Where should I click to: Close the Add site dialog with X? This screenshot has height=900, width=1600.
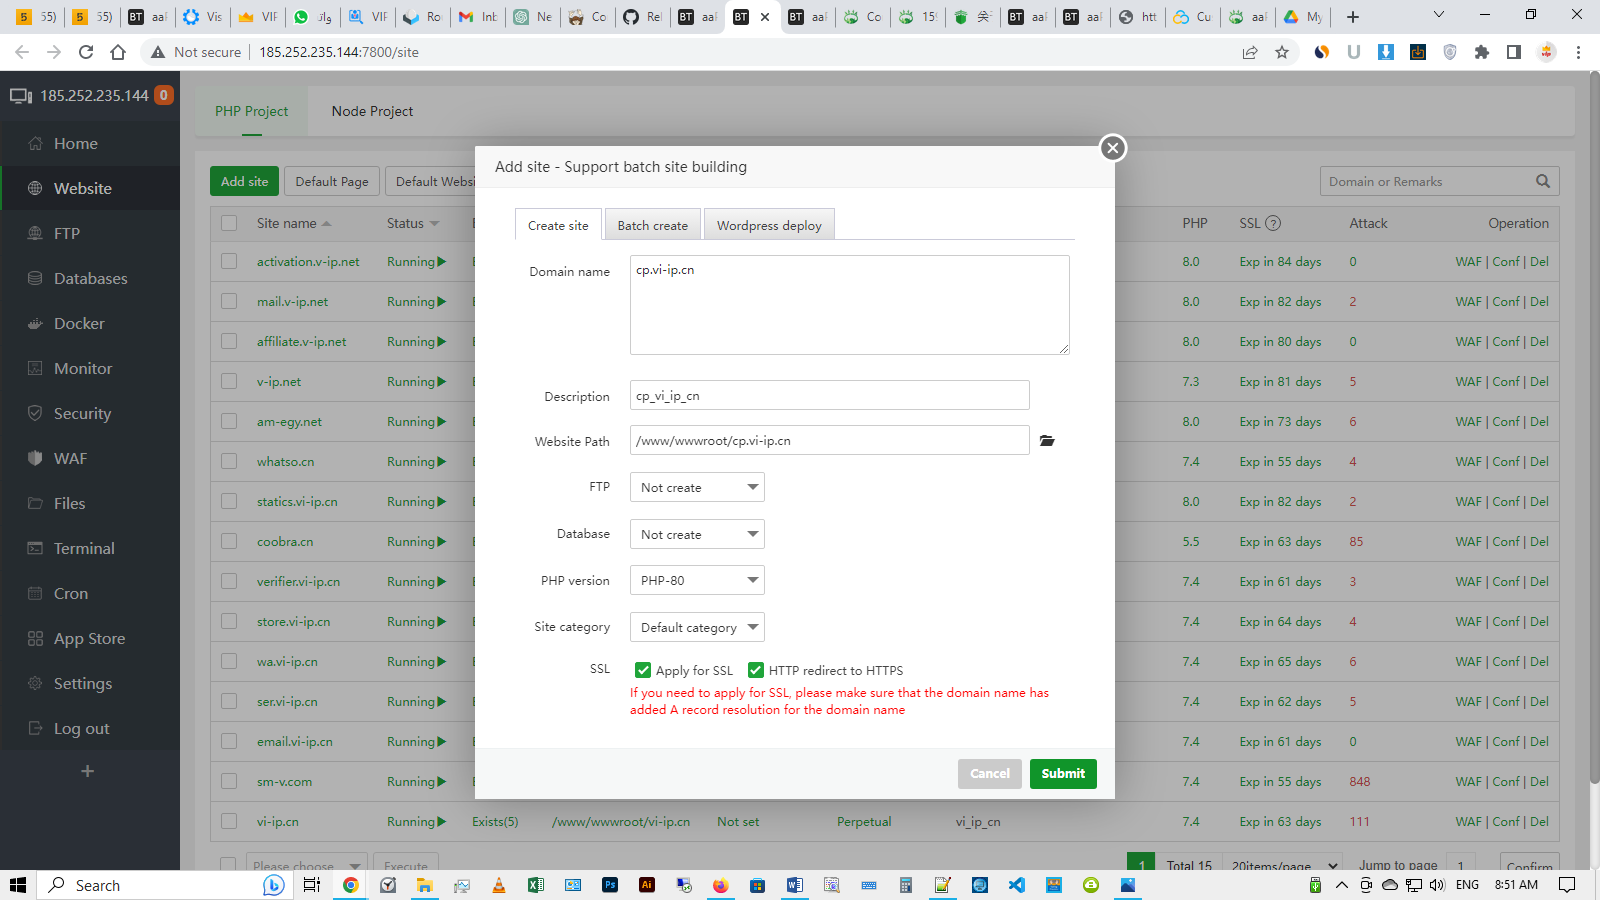point(1112,148)
